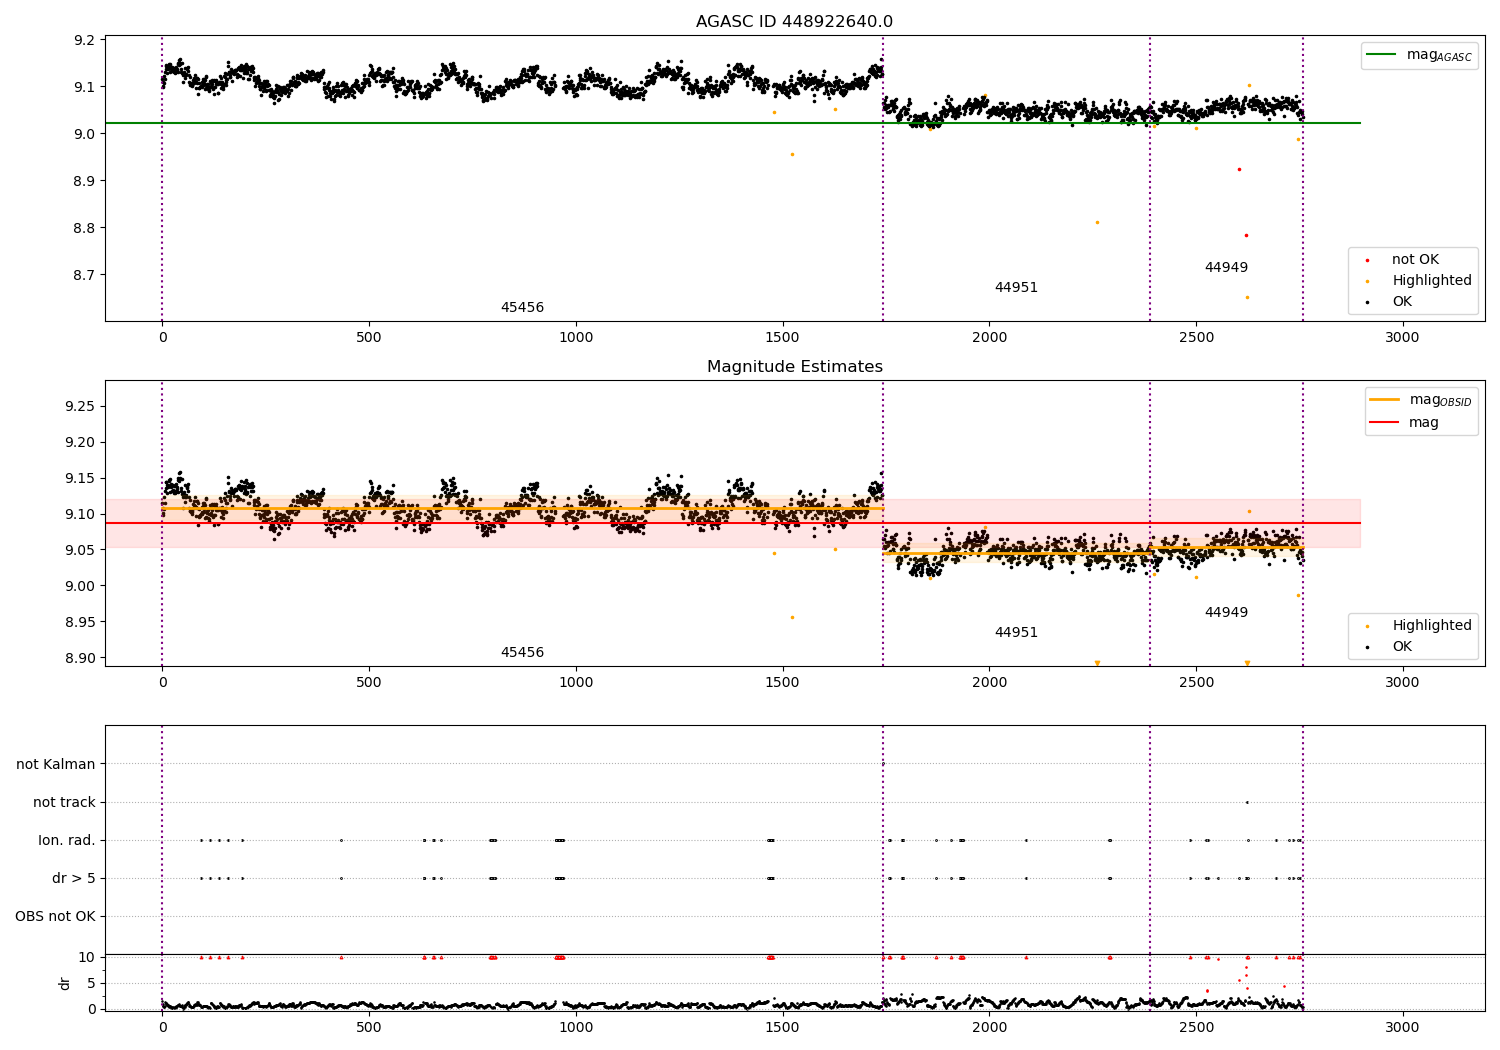Click the red 'not OK' marker in the top legend
Screen dimensions: 1500x1050
click(x=1367, y=260)
